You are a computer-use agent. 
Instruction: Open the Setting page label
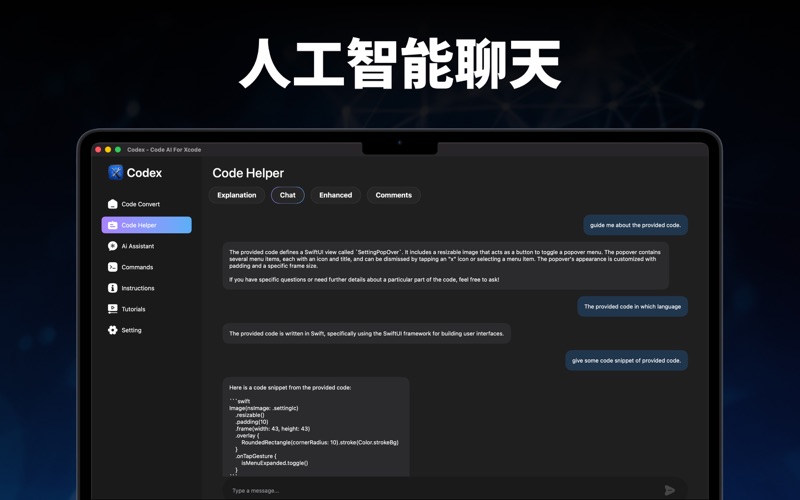point(131,330)
